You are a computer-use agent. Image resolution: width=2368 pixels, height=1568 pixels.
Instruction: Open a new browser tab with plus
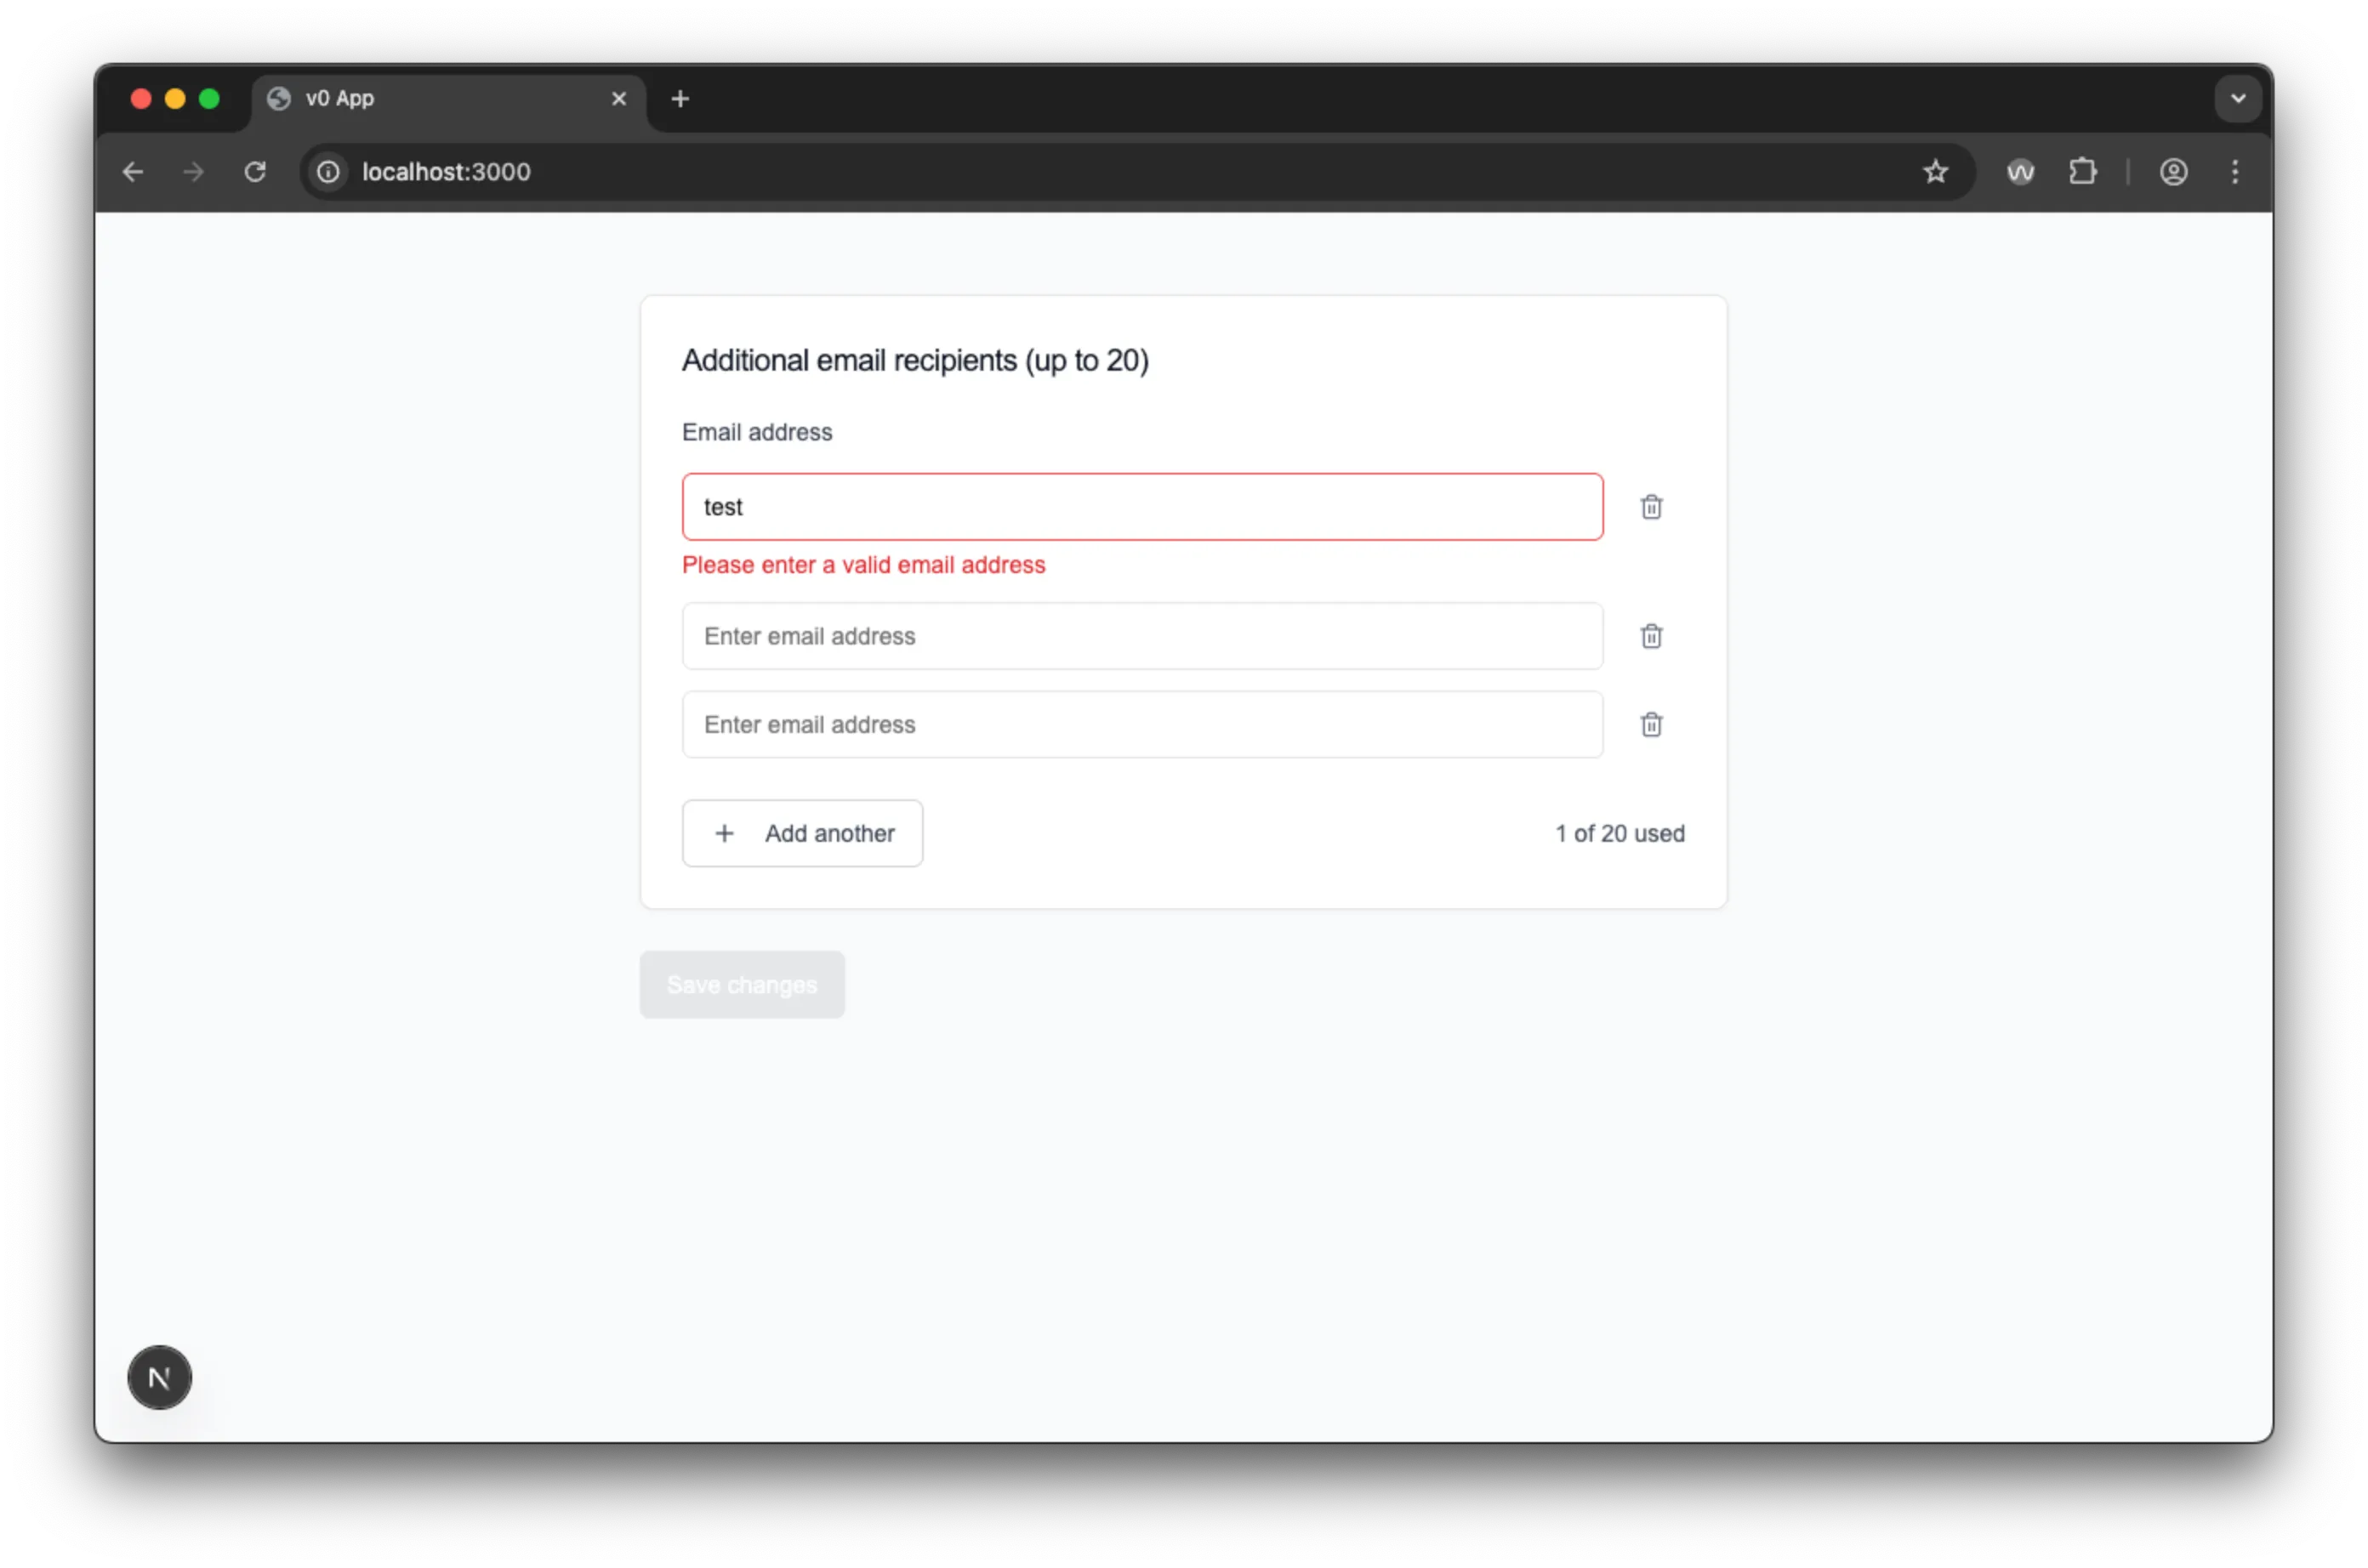point(680,98)
